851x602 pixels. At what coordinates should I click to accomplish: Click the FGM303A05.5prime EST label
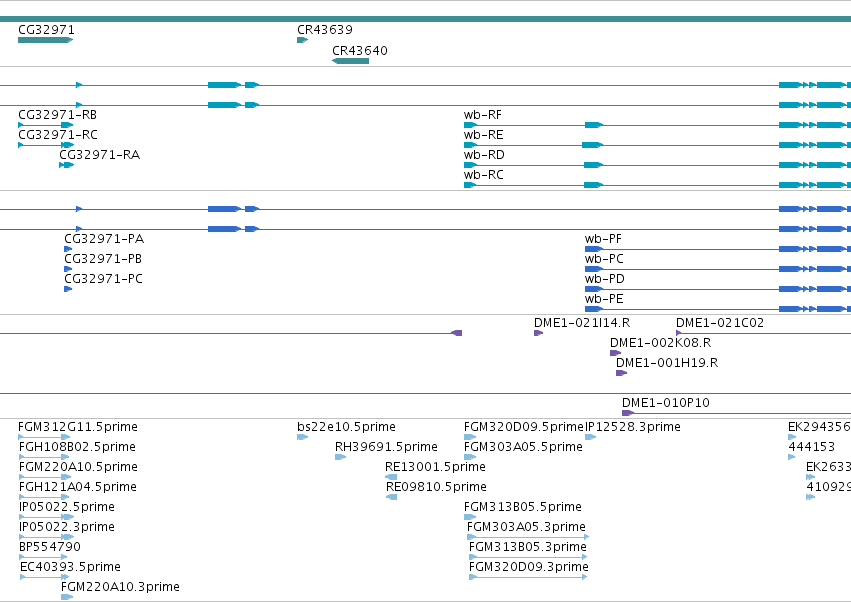[523, 447]
